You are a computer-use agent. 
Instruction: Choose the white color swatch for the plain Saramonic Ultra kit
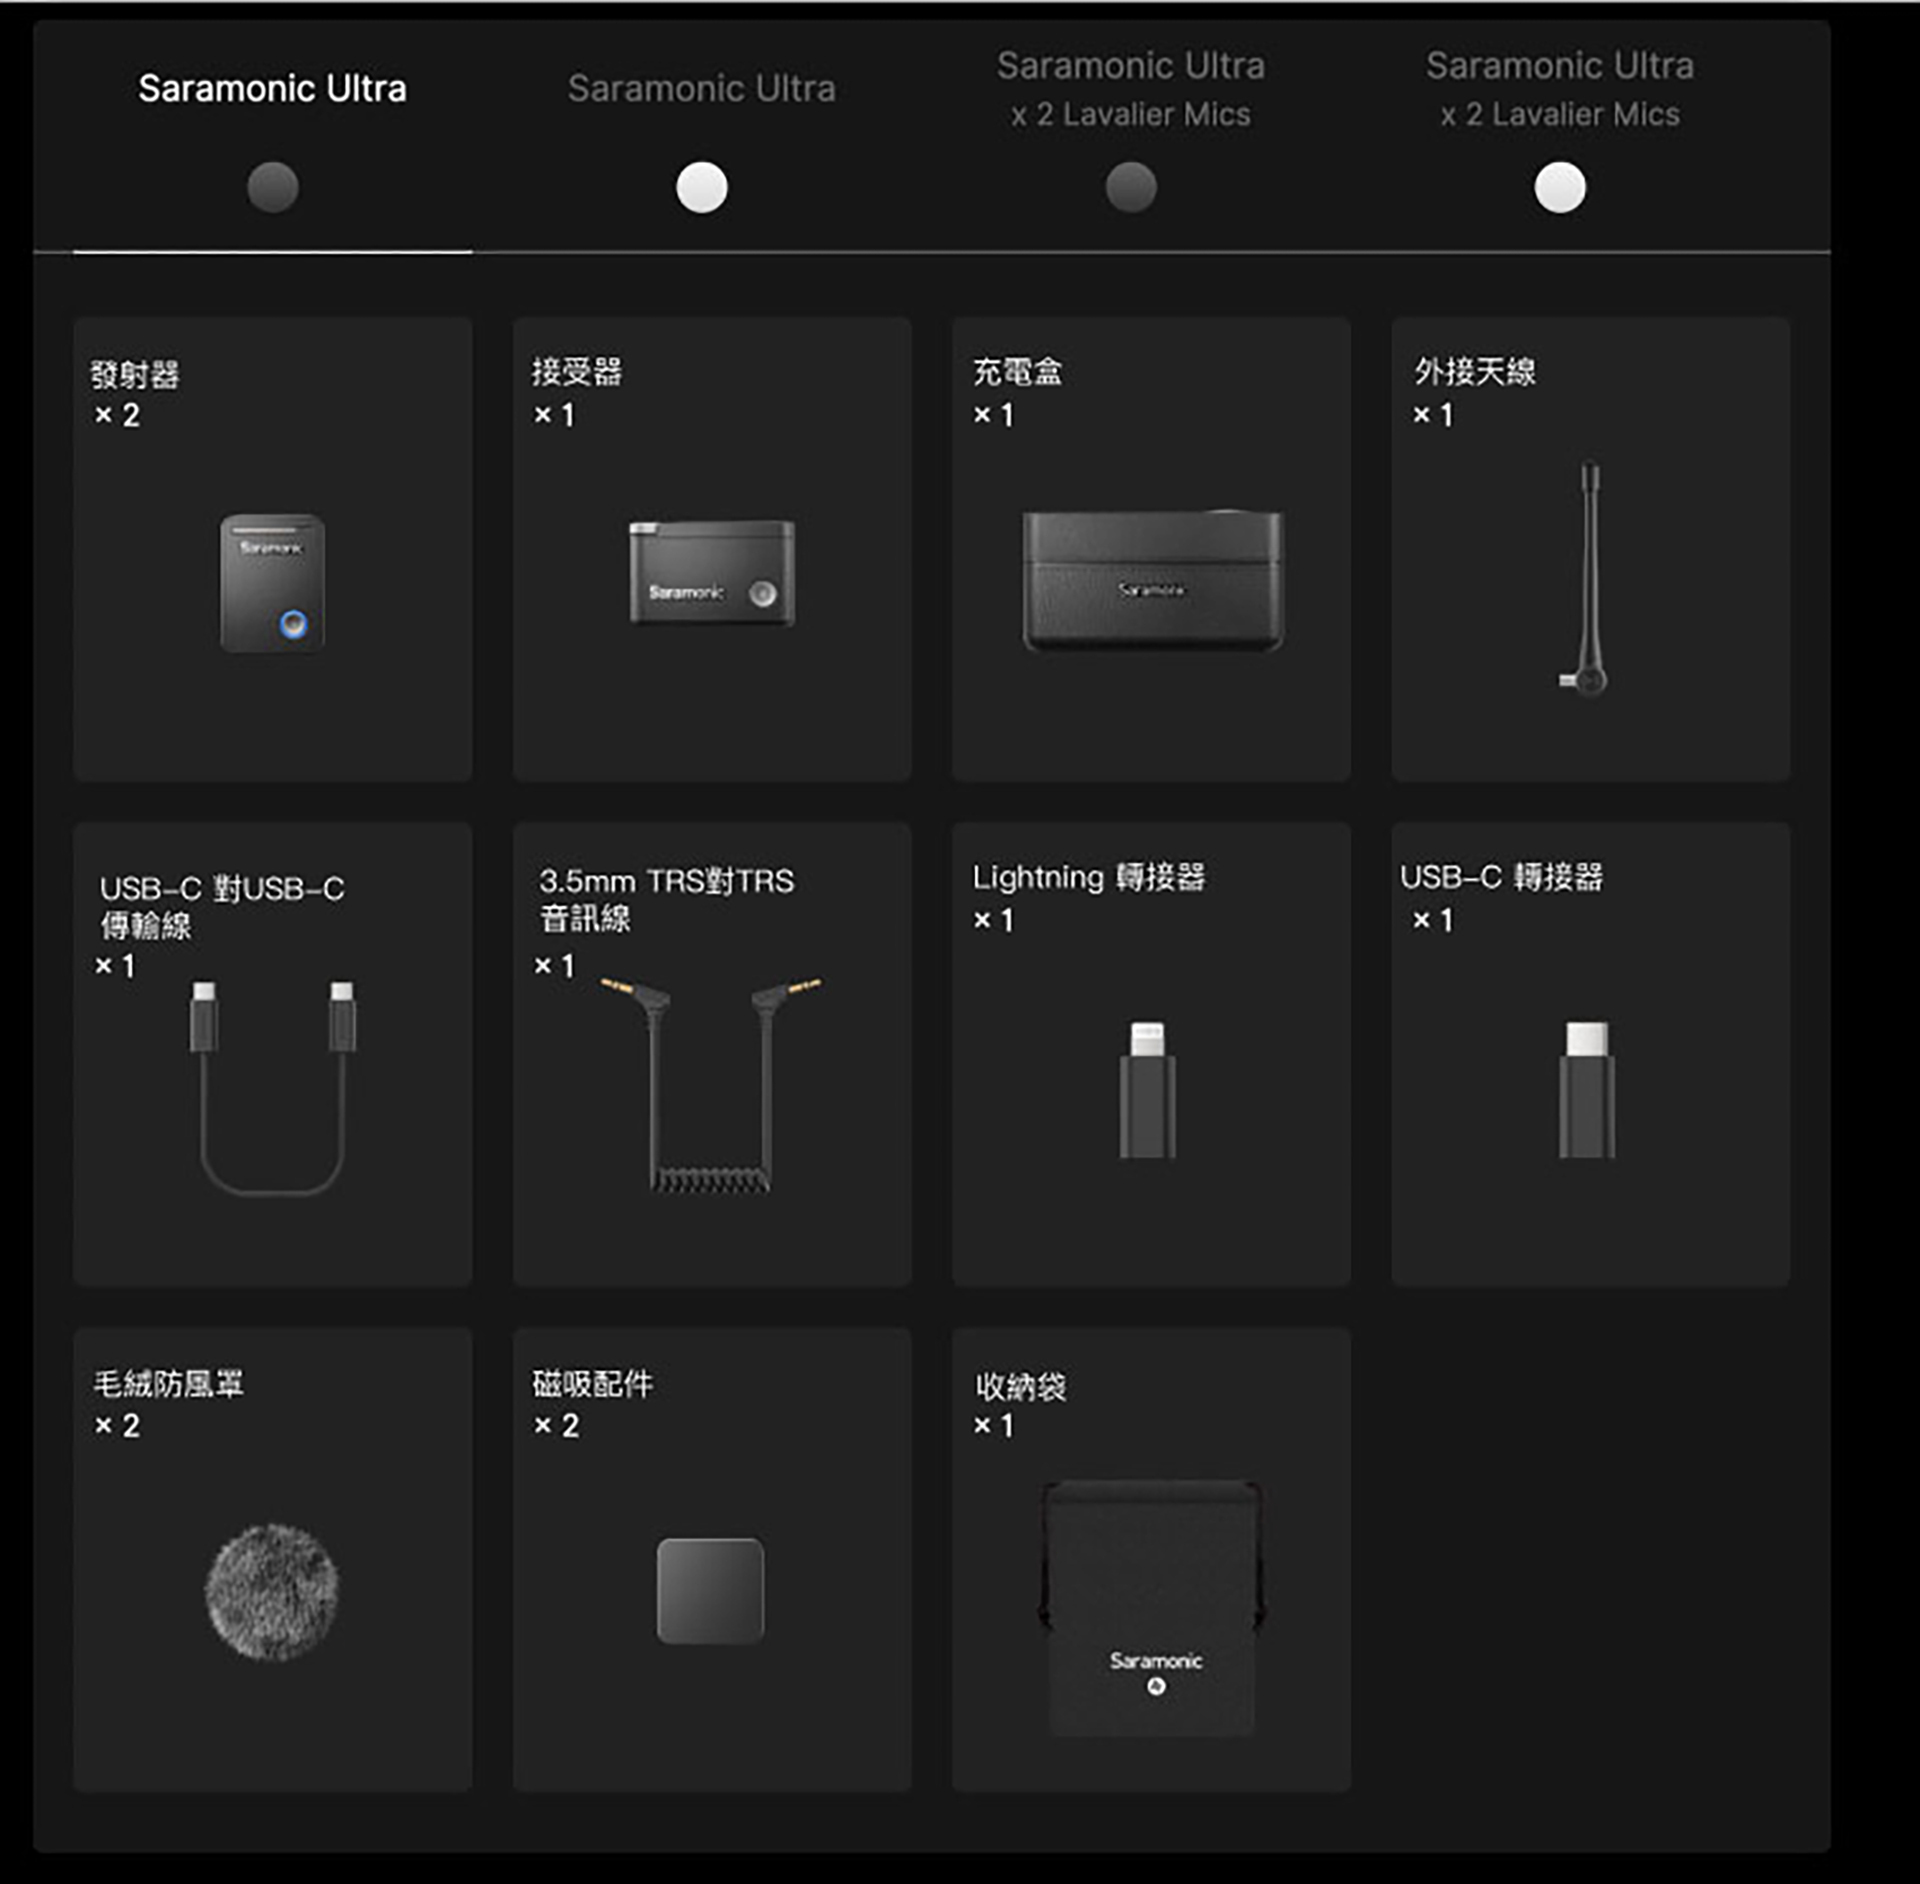[x=701, y=187]
